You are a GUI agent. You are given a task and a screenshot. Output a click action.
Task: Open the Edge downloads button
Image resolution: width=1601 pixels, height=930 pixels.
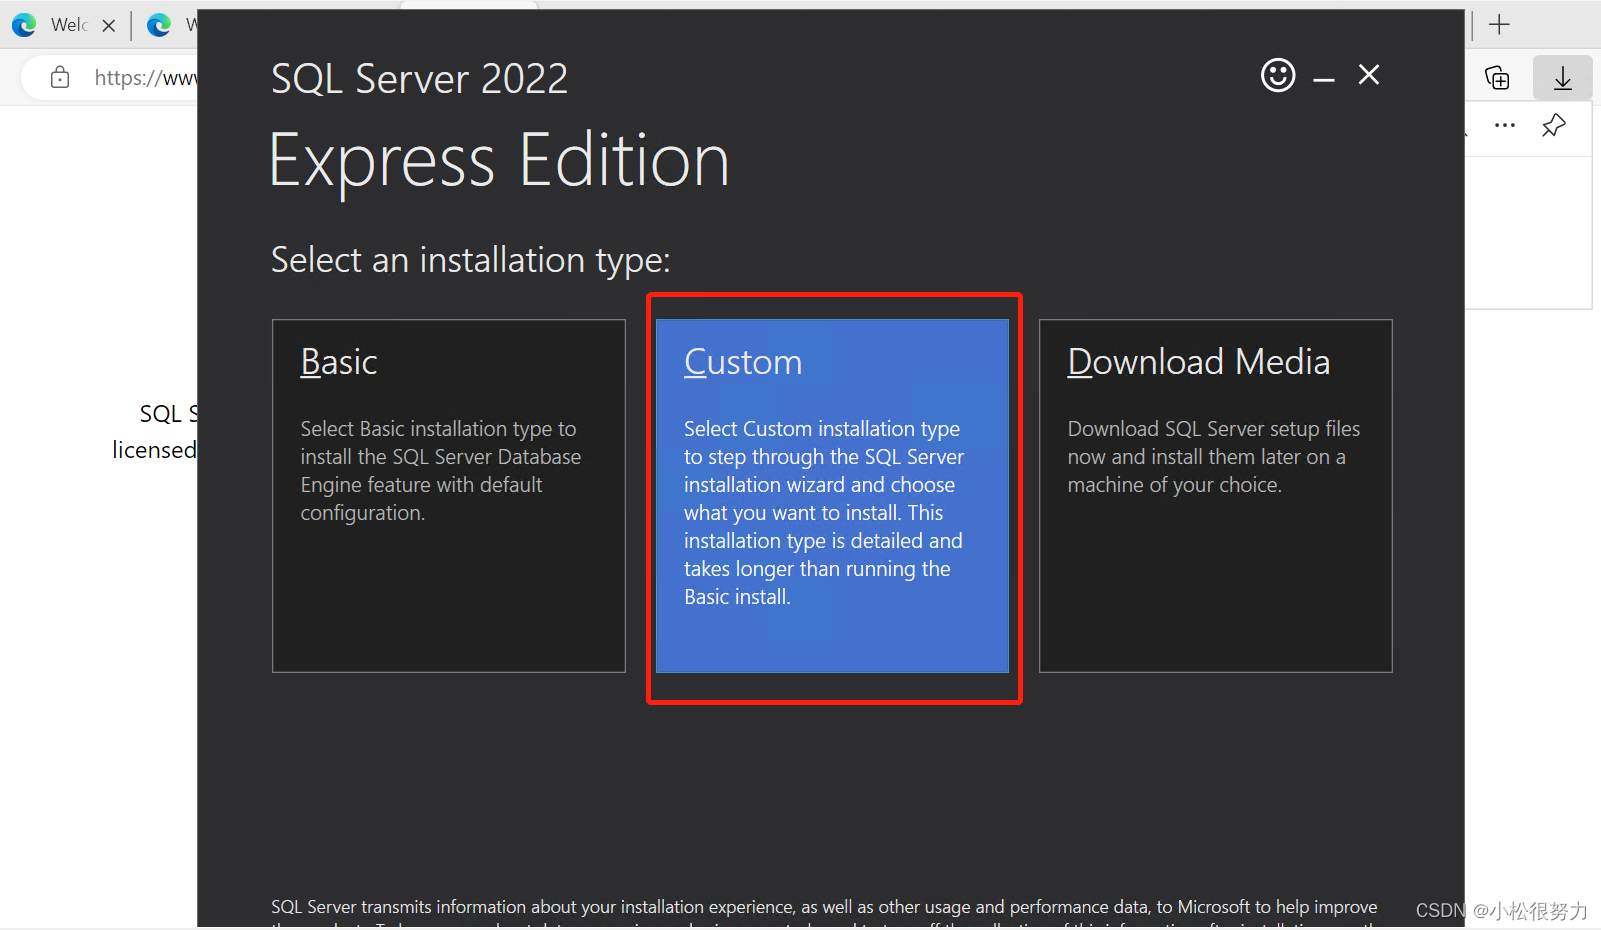tap(1562, 78)
